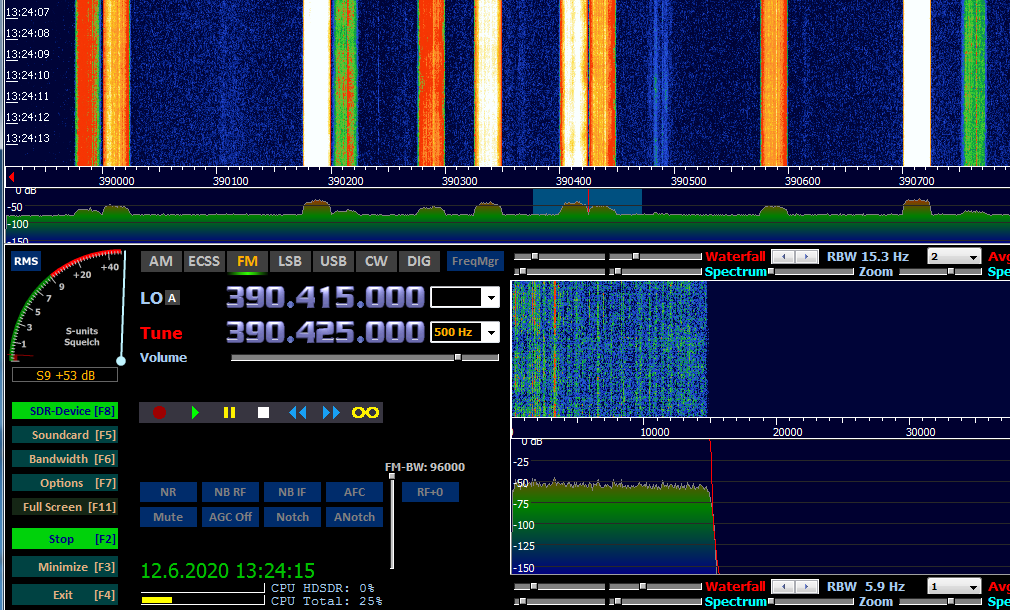Image resolution: width=1010 pixels, height=610 pixels.
Task: Switch to USB mode
Action: pyautogui.click(x=333, y=261)
